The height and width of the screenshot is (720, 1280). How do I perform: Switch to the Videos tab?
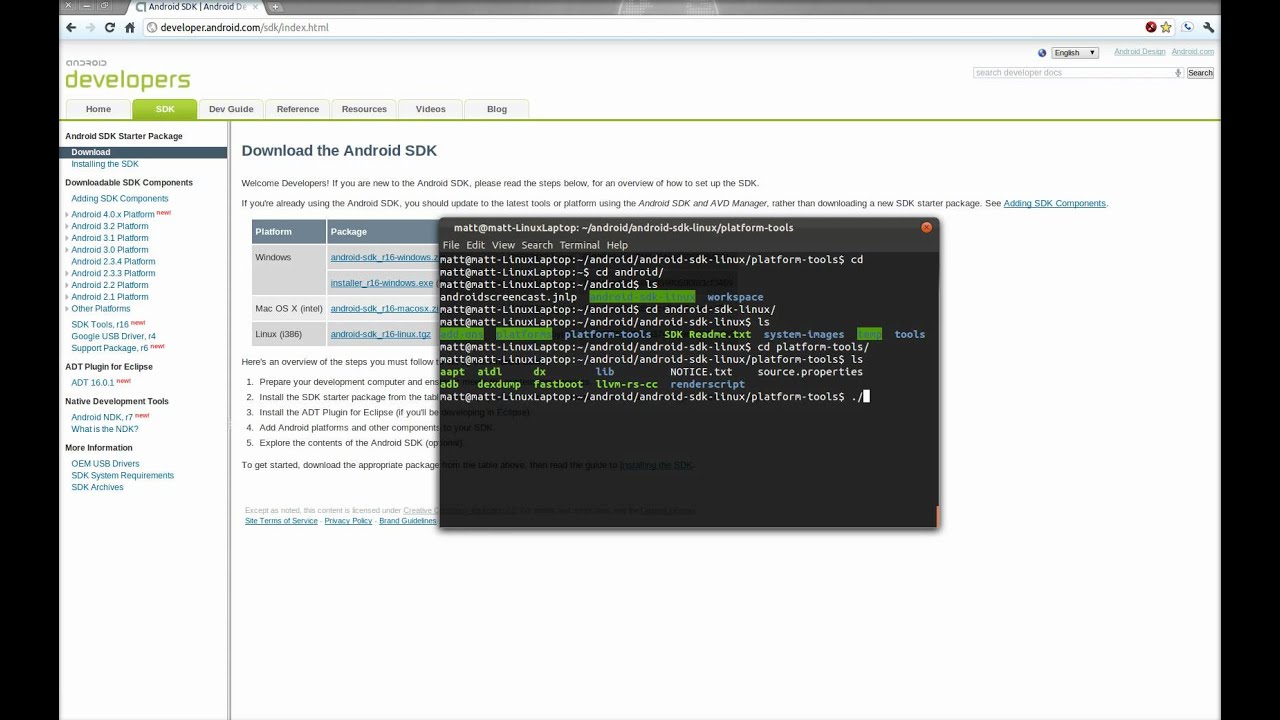431,109
